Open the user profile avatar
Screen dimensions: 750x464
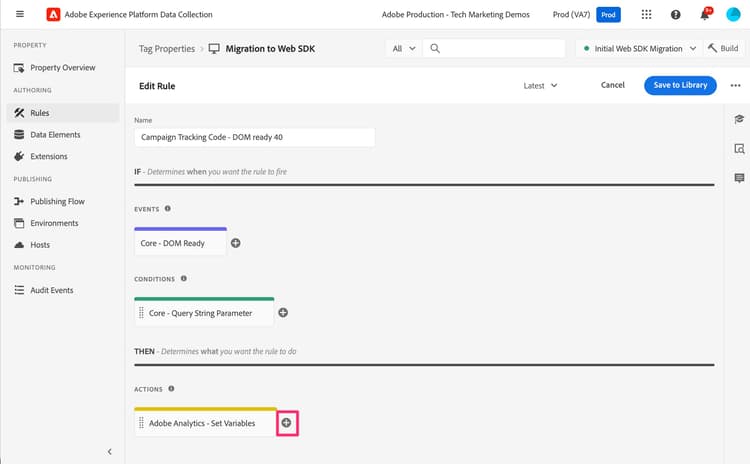click(x=733, y=15)
